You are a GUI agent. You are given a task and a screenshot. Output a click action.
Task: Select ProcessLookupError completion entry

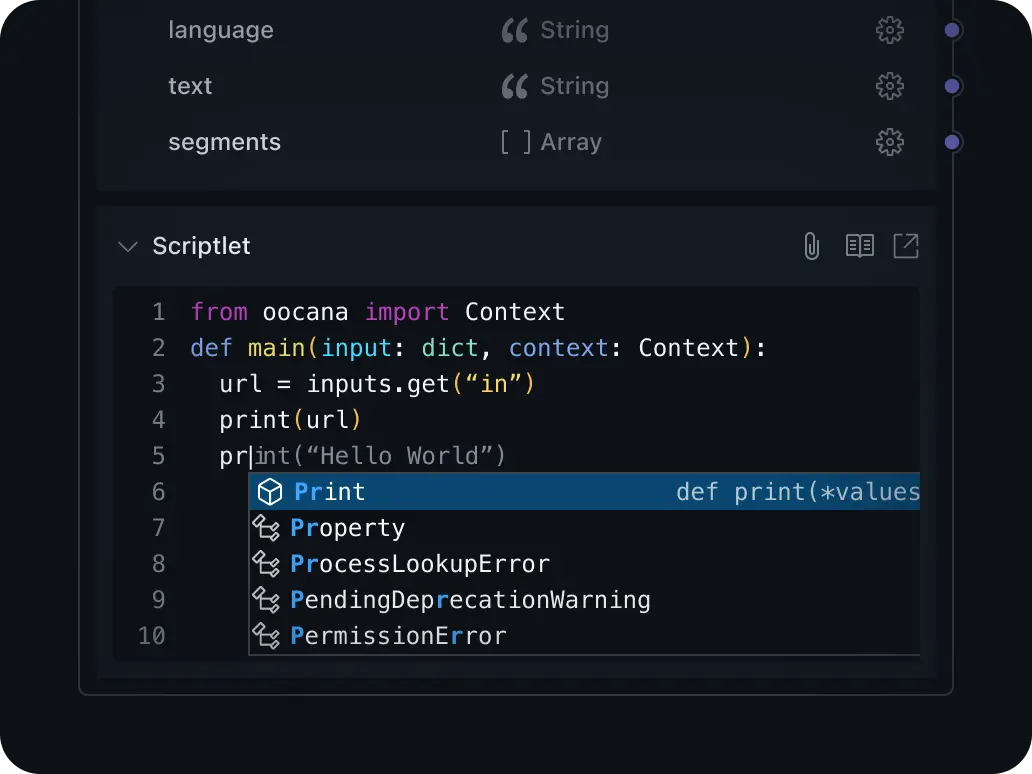[x=419, y=563]
